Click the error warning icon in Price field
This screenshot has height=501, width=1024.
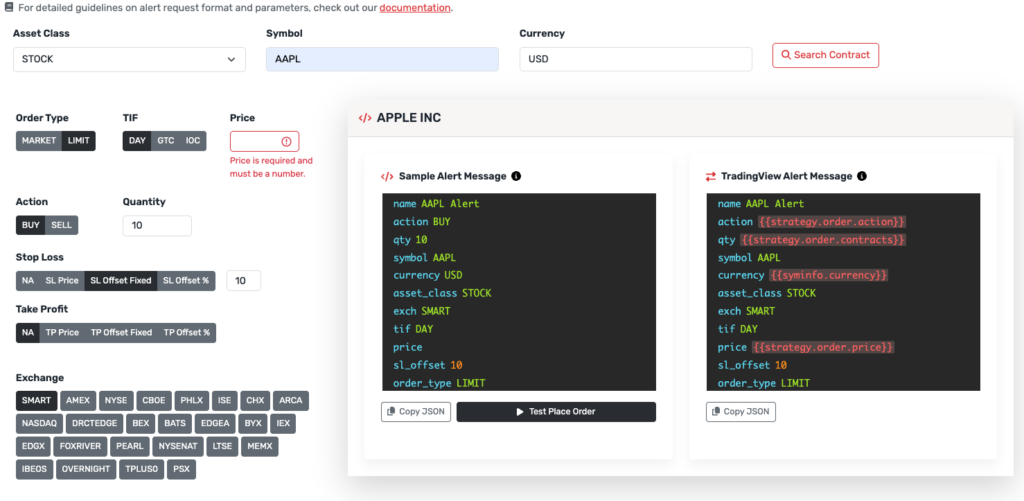pos(287,142)
